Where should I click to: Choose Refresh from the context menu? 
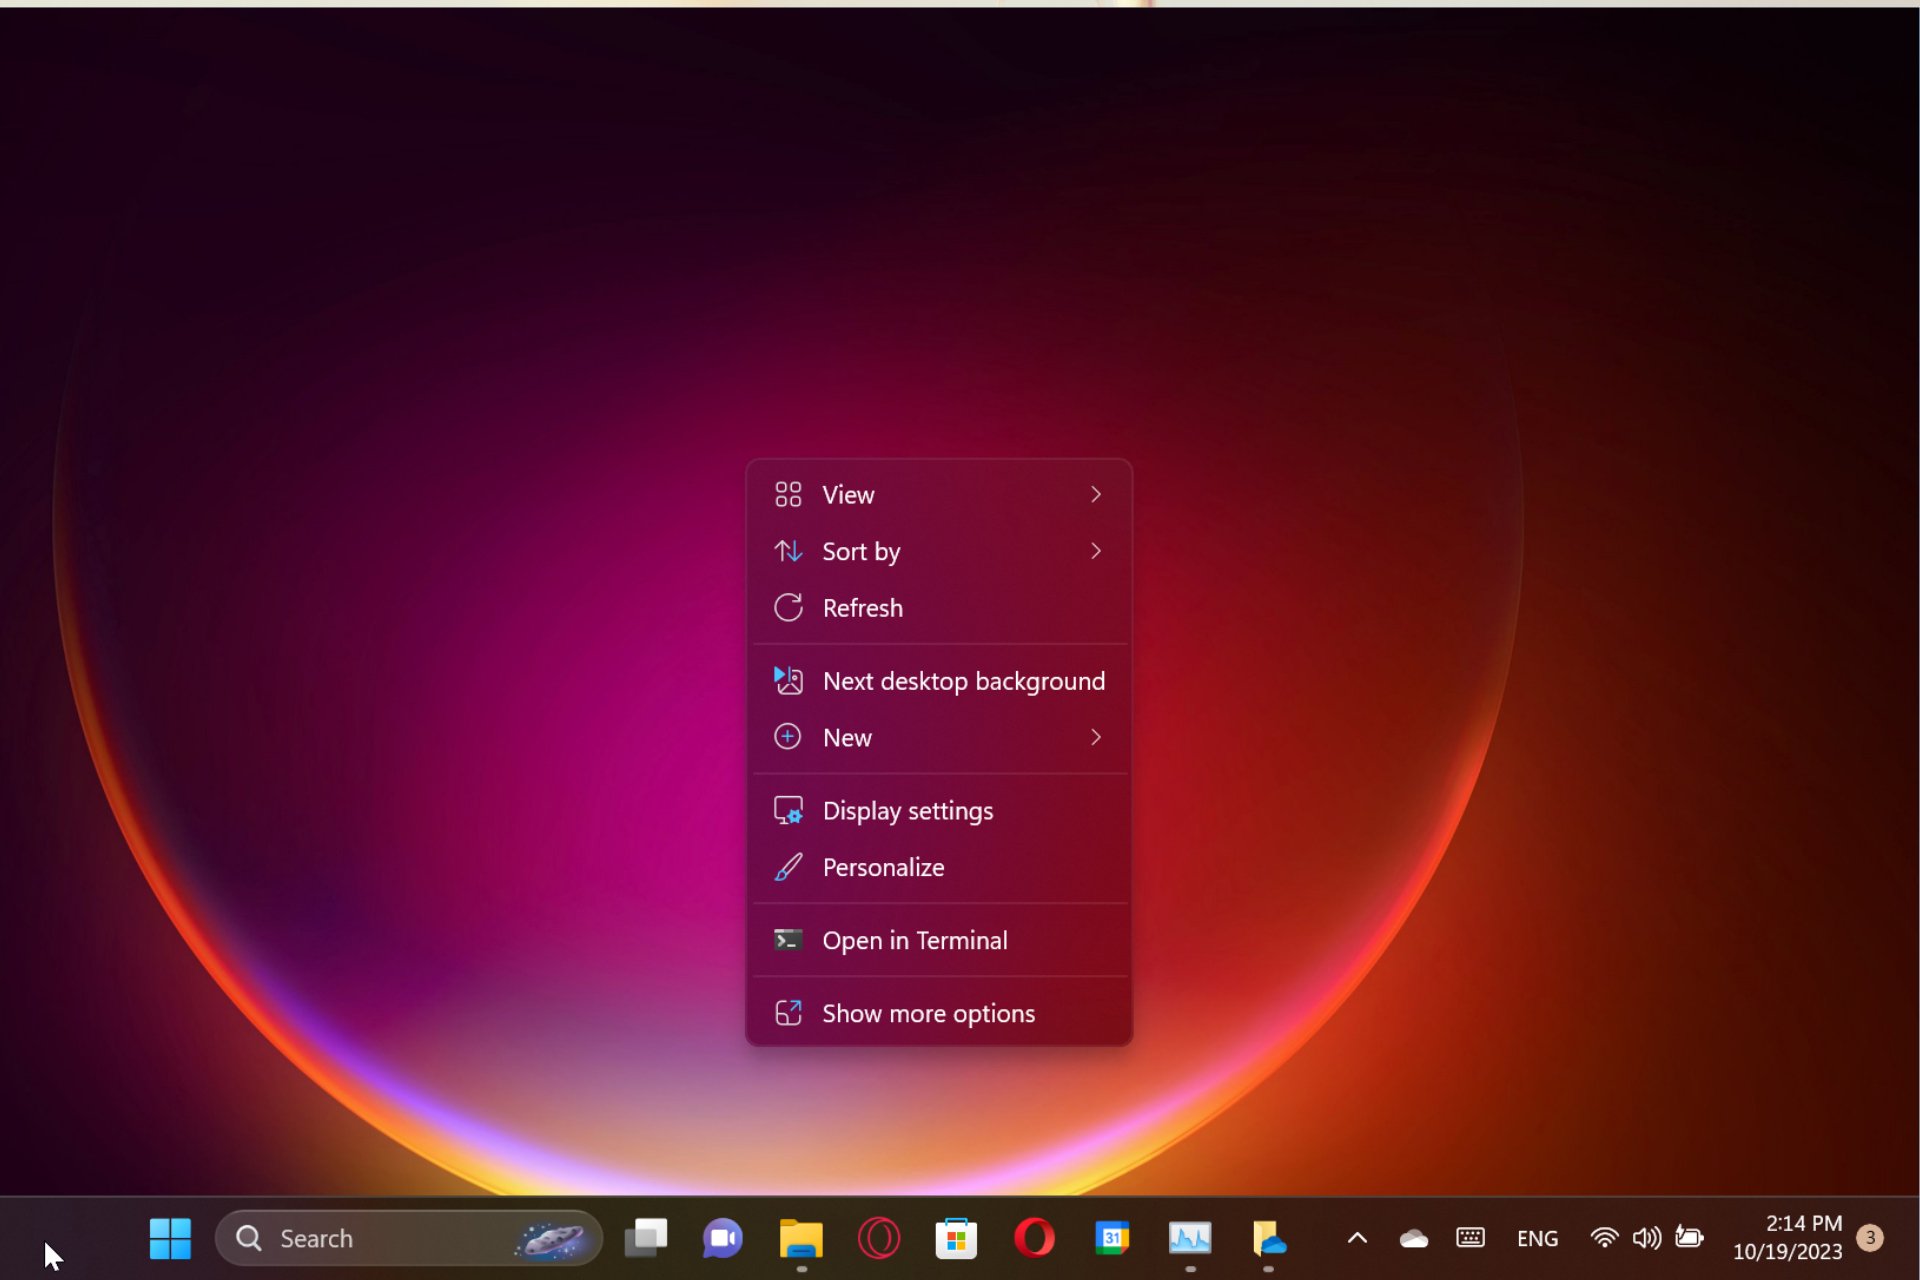[939, 608]
